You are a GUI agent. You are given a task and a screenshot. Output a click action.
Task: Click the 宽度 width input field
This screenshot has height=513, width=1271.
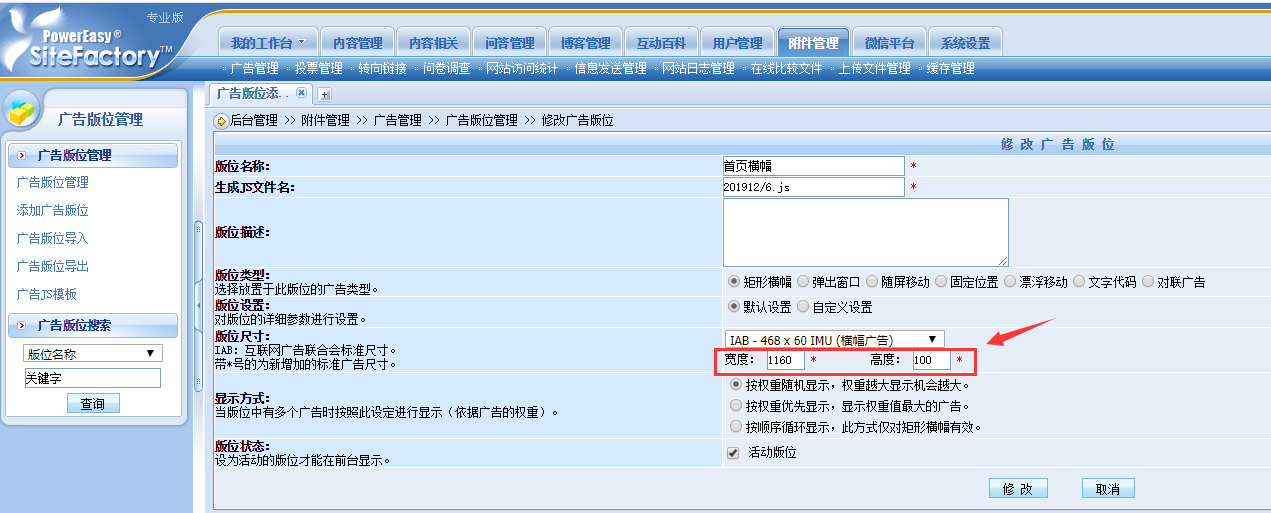(785, 360)
